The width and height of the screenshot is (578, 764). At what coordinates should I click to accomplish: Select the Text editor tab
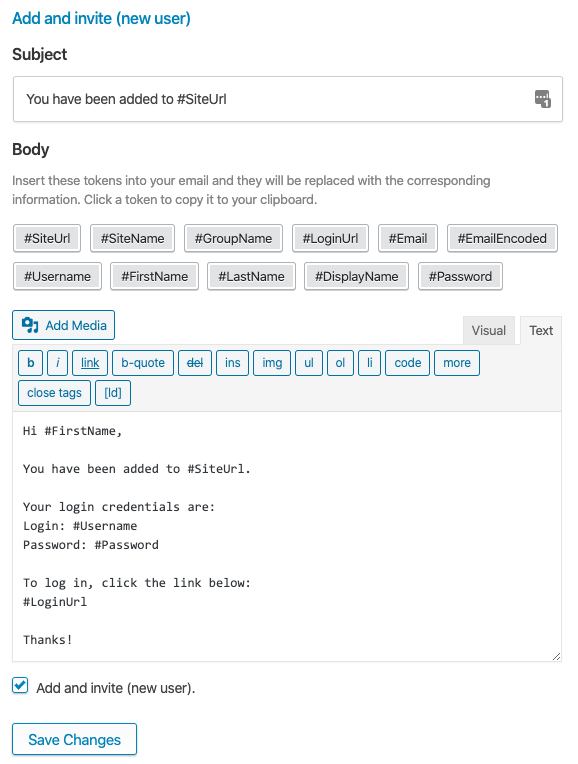tap(541, 330)
